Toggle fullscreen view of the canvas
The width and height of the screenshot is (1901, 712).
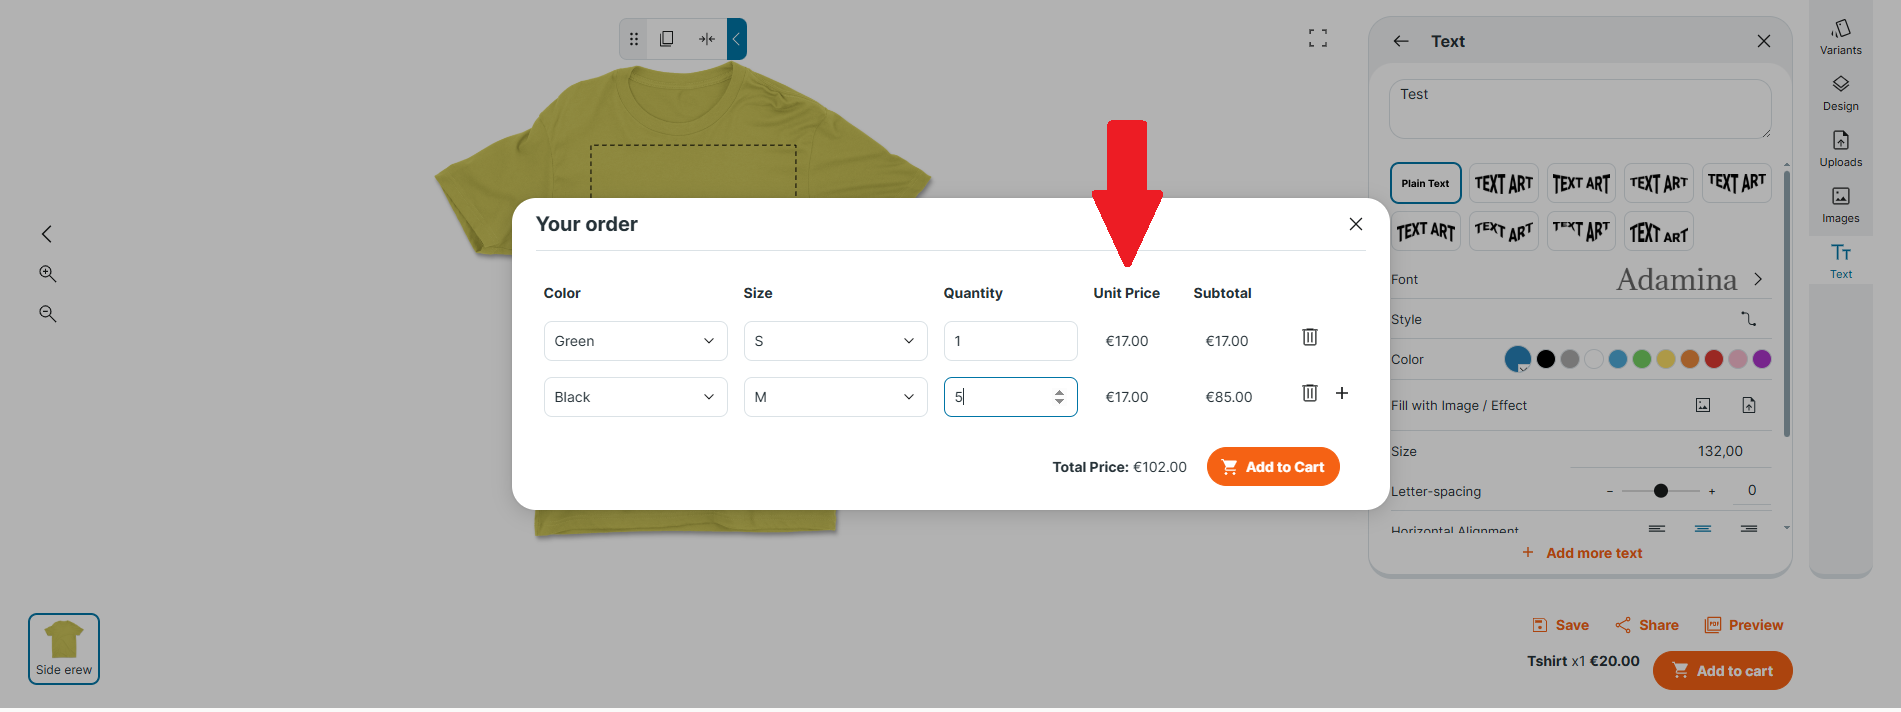pos(1318,38)
